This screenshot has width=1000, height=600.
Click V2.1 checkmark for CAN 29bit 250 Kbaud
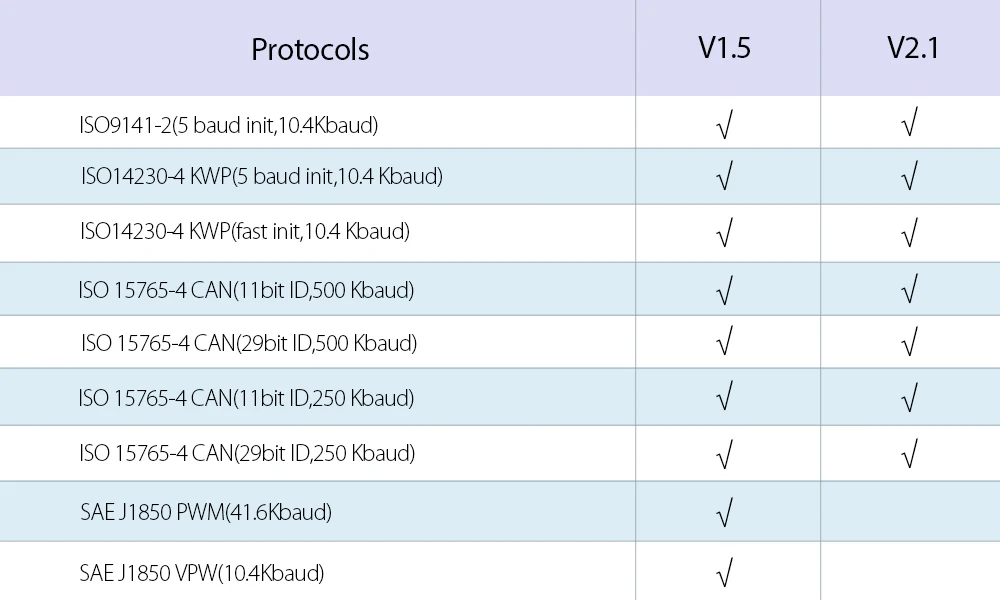pos(909,454)
